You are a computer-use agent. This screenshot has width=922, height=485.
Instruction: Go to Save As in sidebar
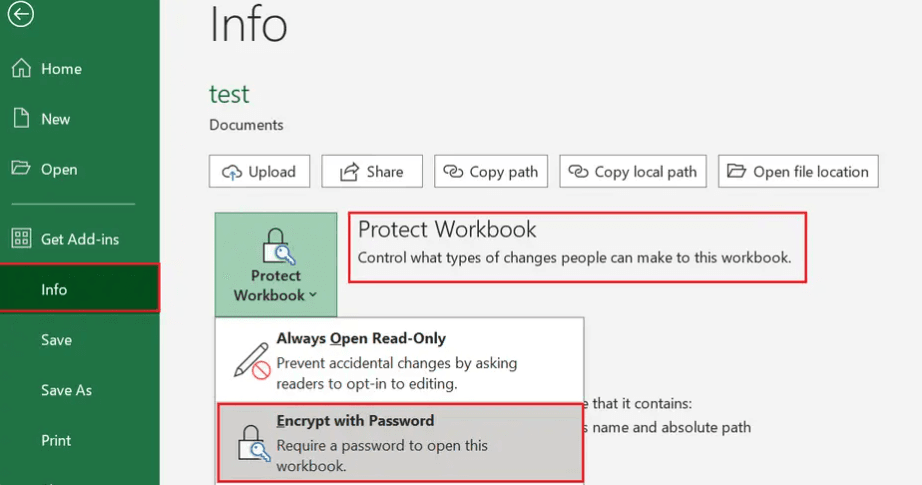[66, 390]
